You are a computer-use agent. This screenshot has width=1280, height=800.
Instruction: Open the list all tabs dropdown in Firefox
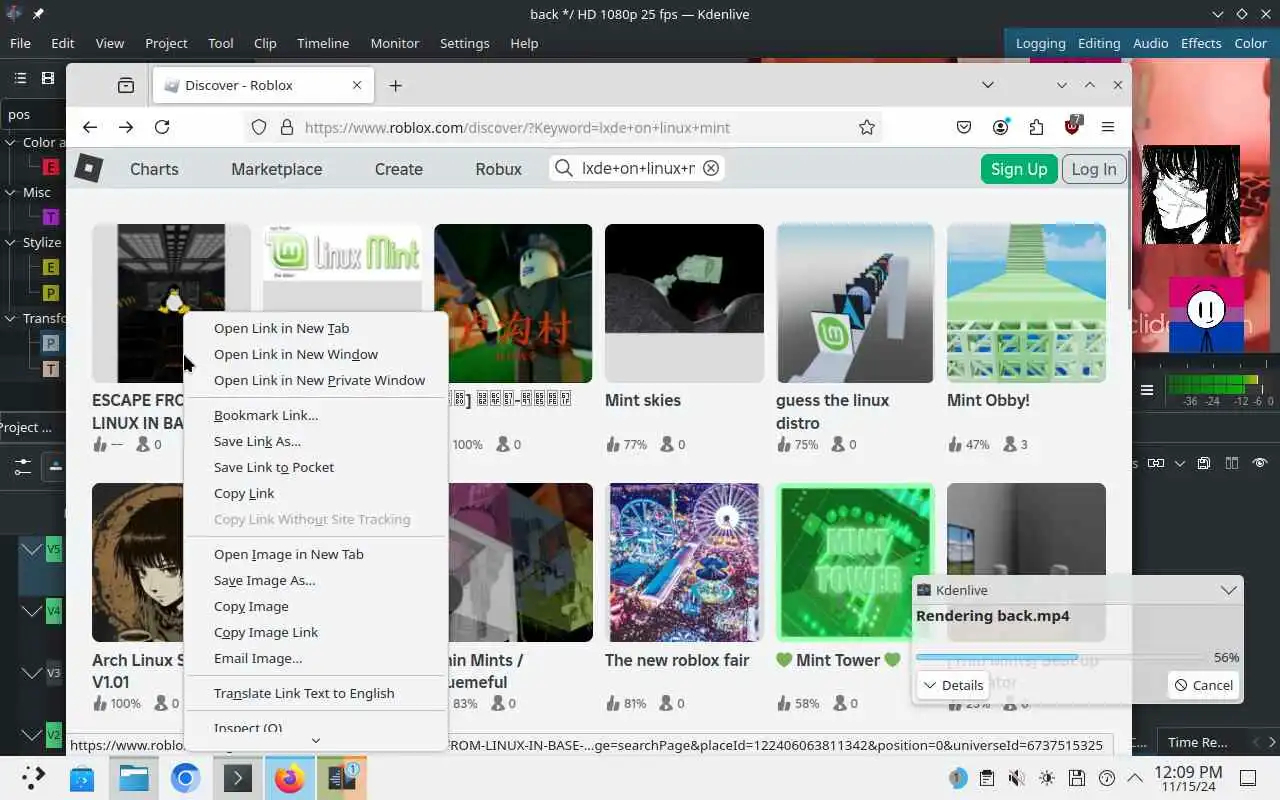(x=987, y=85)
